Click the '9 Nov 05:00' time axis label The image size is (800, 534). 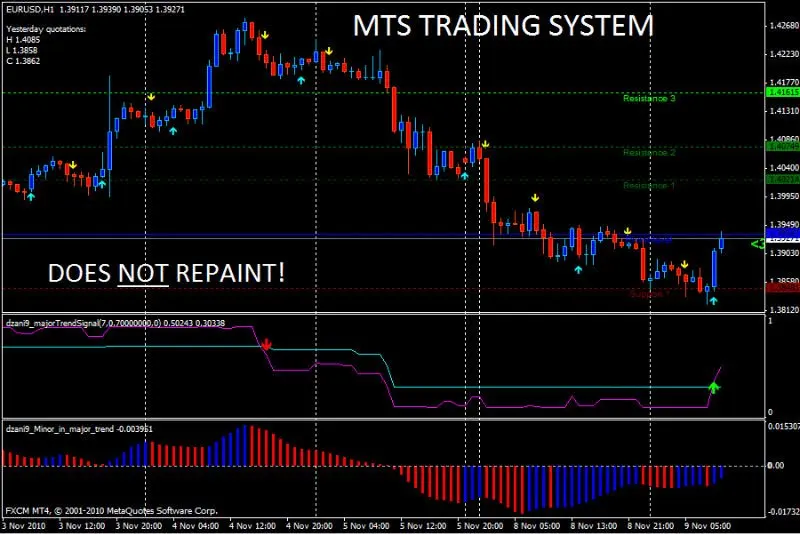click(708, 526)
